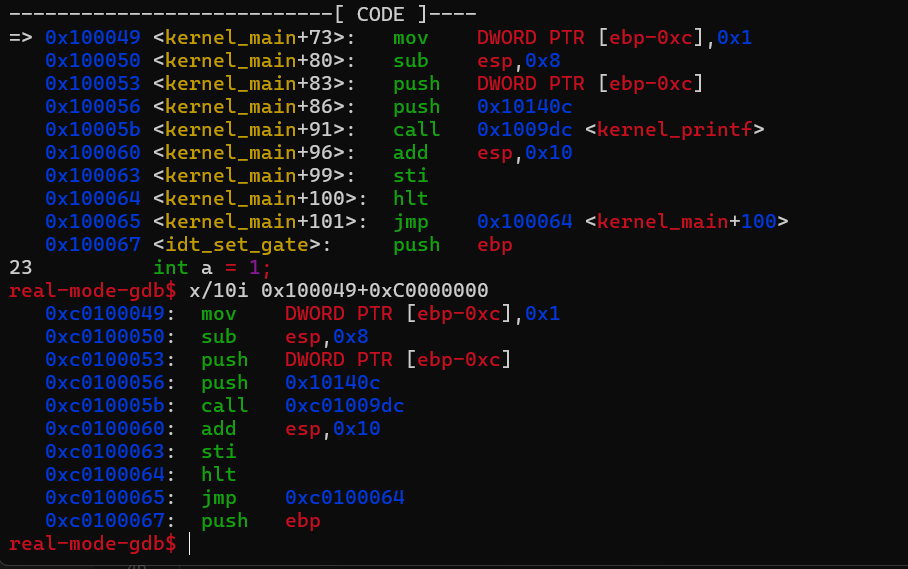Click the hlt instruction at 0xc0100064
Screen dimensions: 908x569
(218, 475)
